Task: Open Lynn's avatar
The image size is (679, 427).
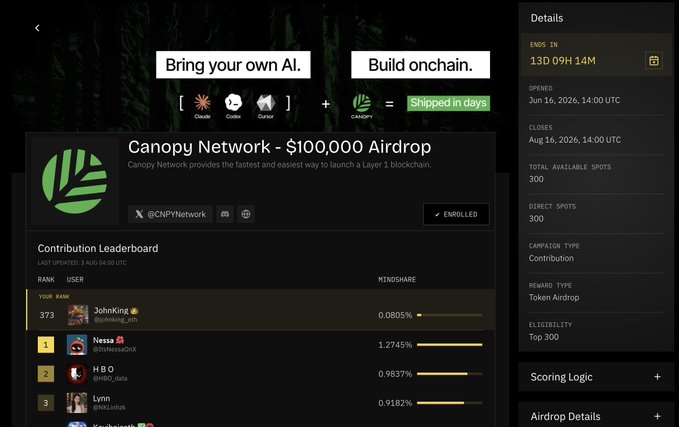Action: [x=77, y=403]
